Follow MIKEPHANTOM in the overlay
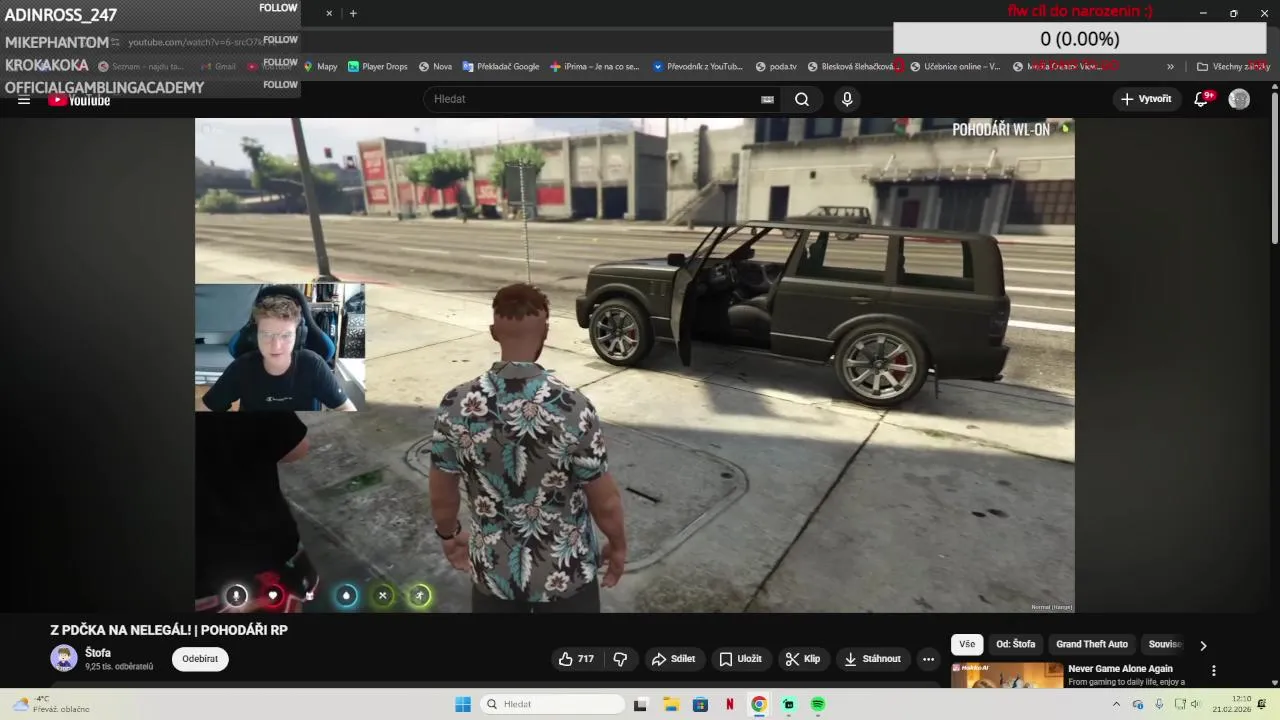This screenshot has height=720, width=1280. 281,40
